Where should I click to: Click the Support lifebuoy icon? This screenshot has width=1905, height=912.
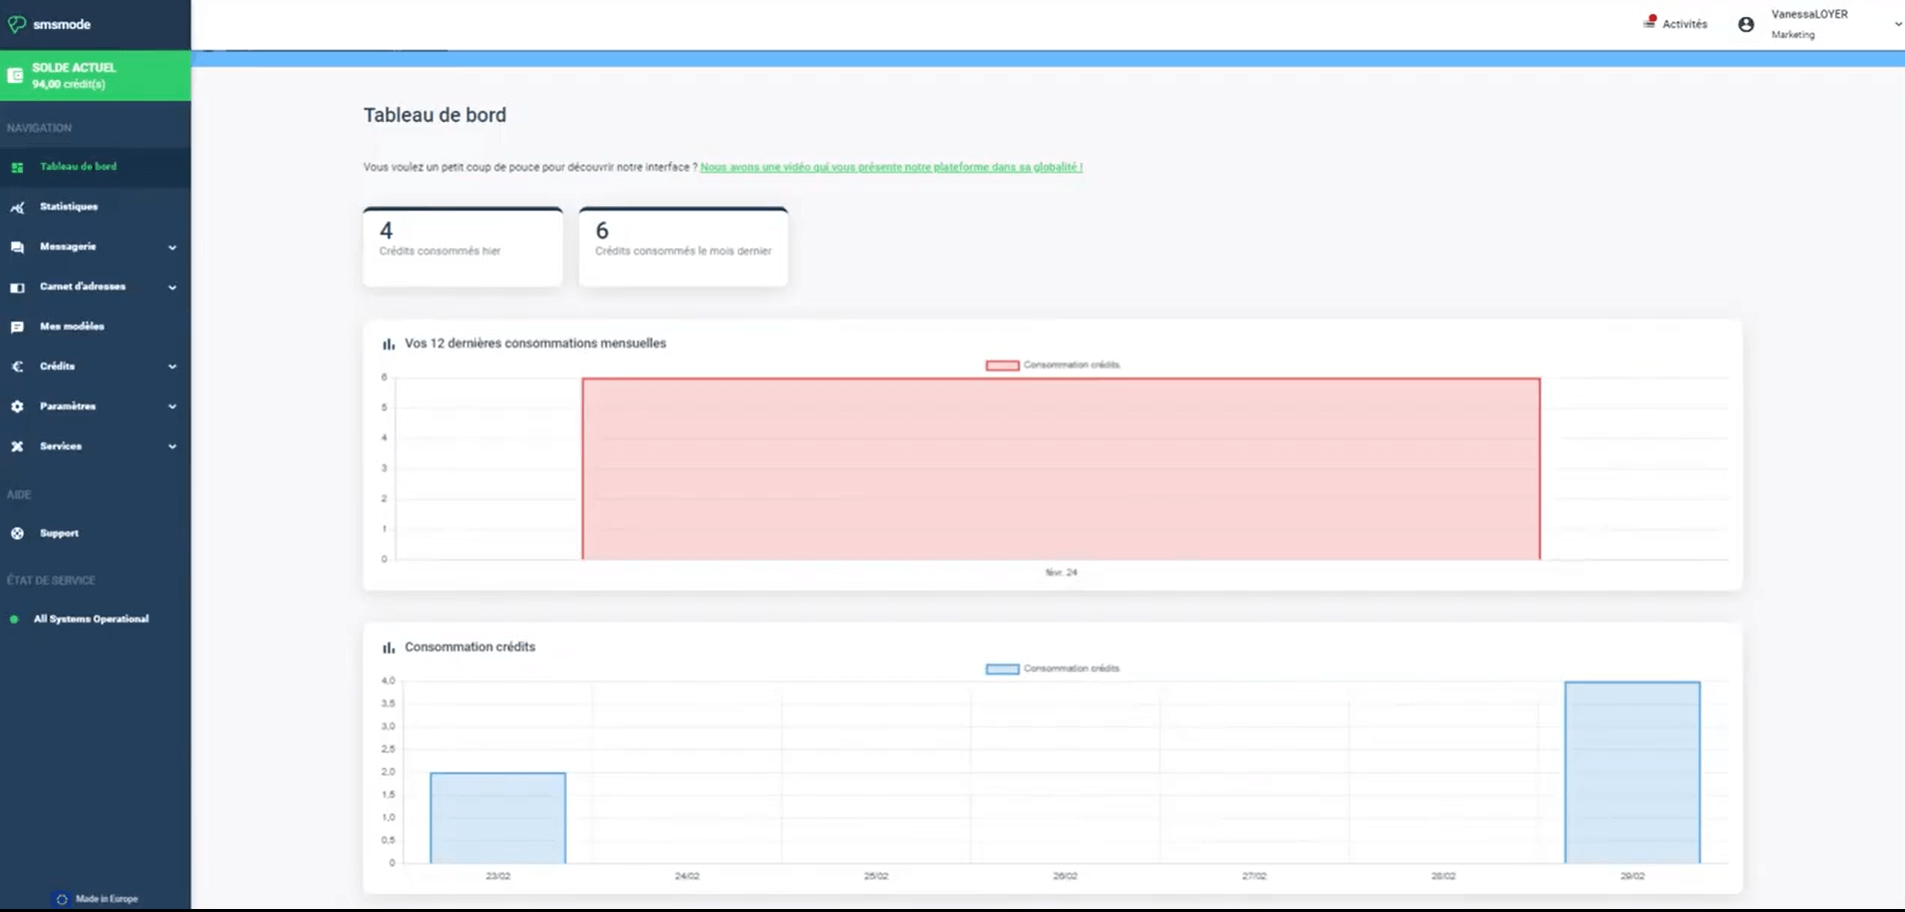[x=17, y=534]
